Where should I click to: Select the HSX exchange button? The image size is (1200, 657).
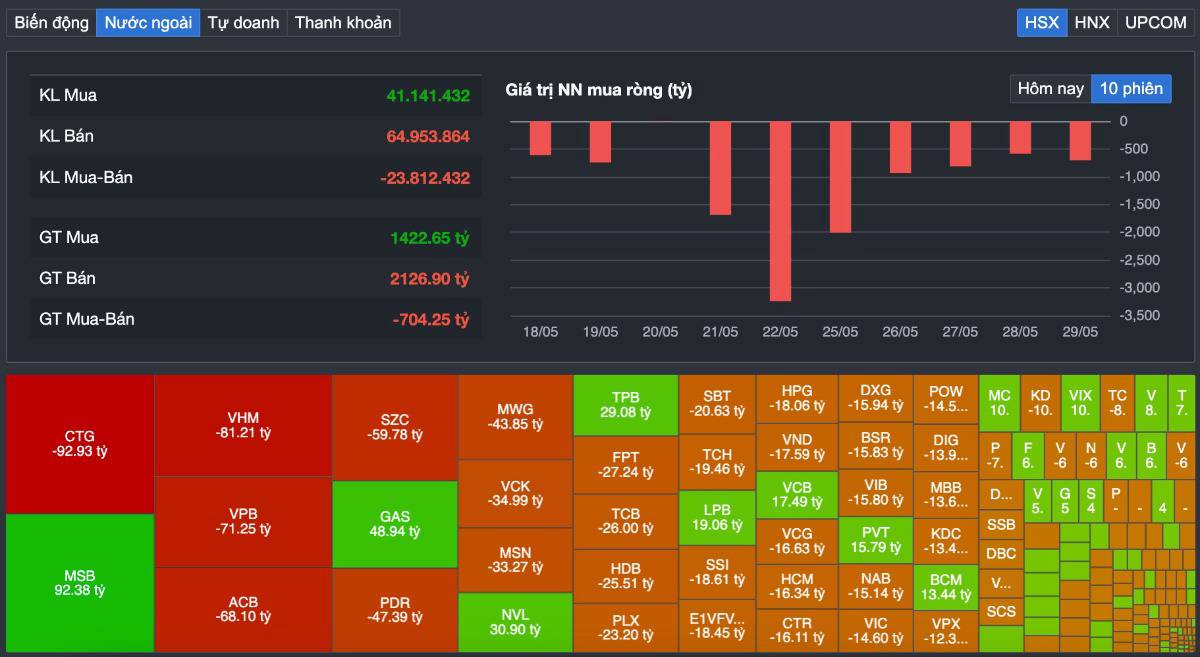click(x=1042, y=22)
